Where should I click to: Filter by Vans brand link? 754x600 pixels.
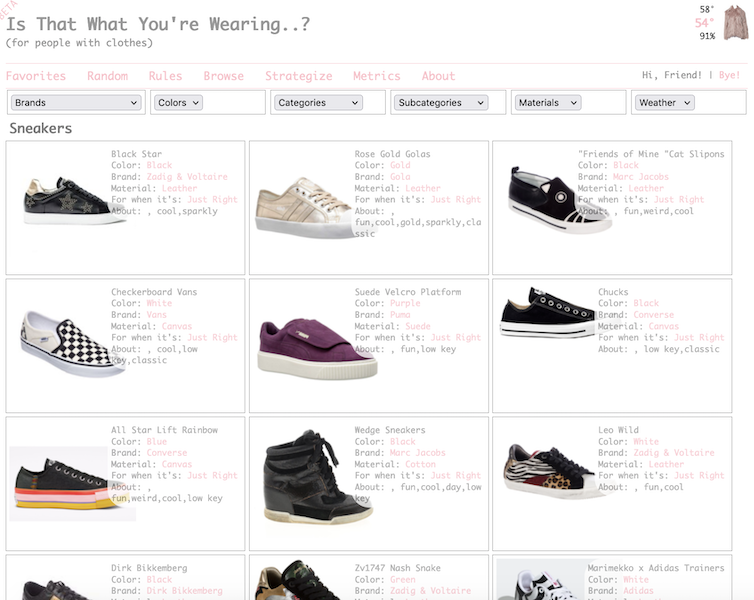tap(157, 314)
